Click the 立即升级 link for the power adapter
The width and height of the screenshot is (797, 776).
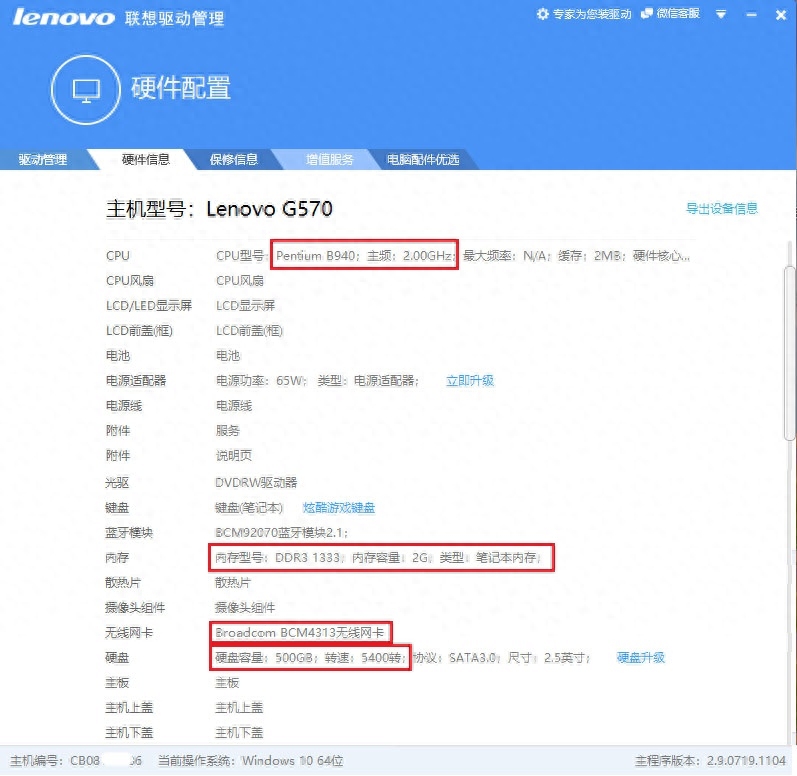coord(470,381)
